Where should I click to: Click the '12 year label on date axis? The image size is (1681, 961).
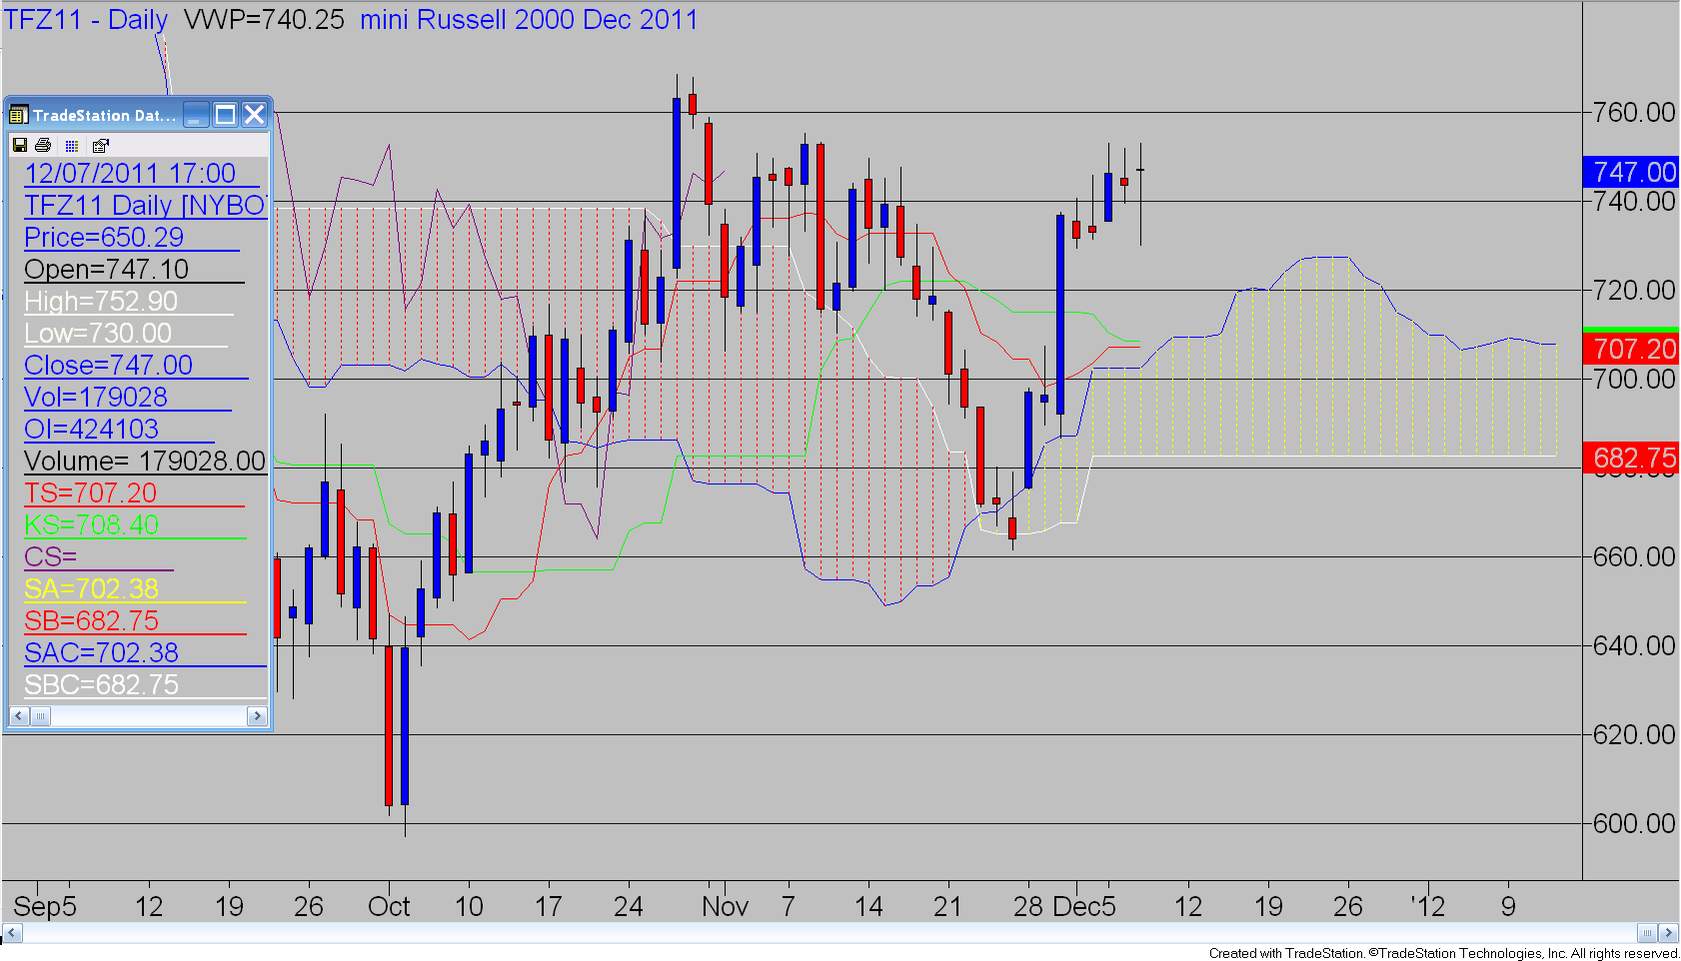[1427, 907]
